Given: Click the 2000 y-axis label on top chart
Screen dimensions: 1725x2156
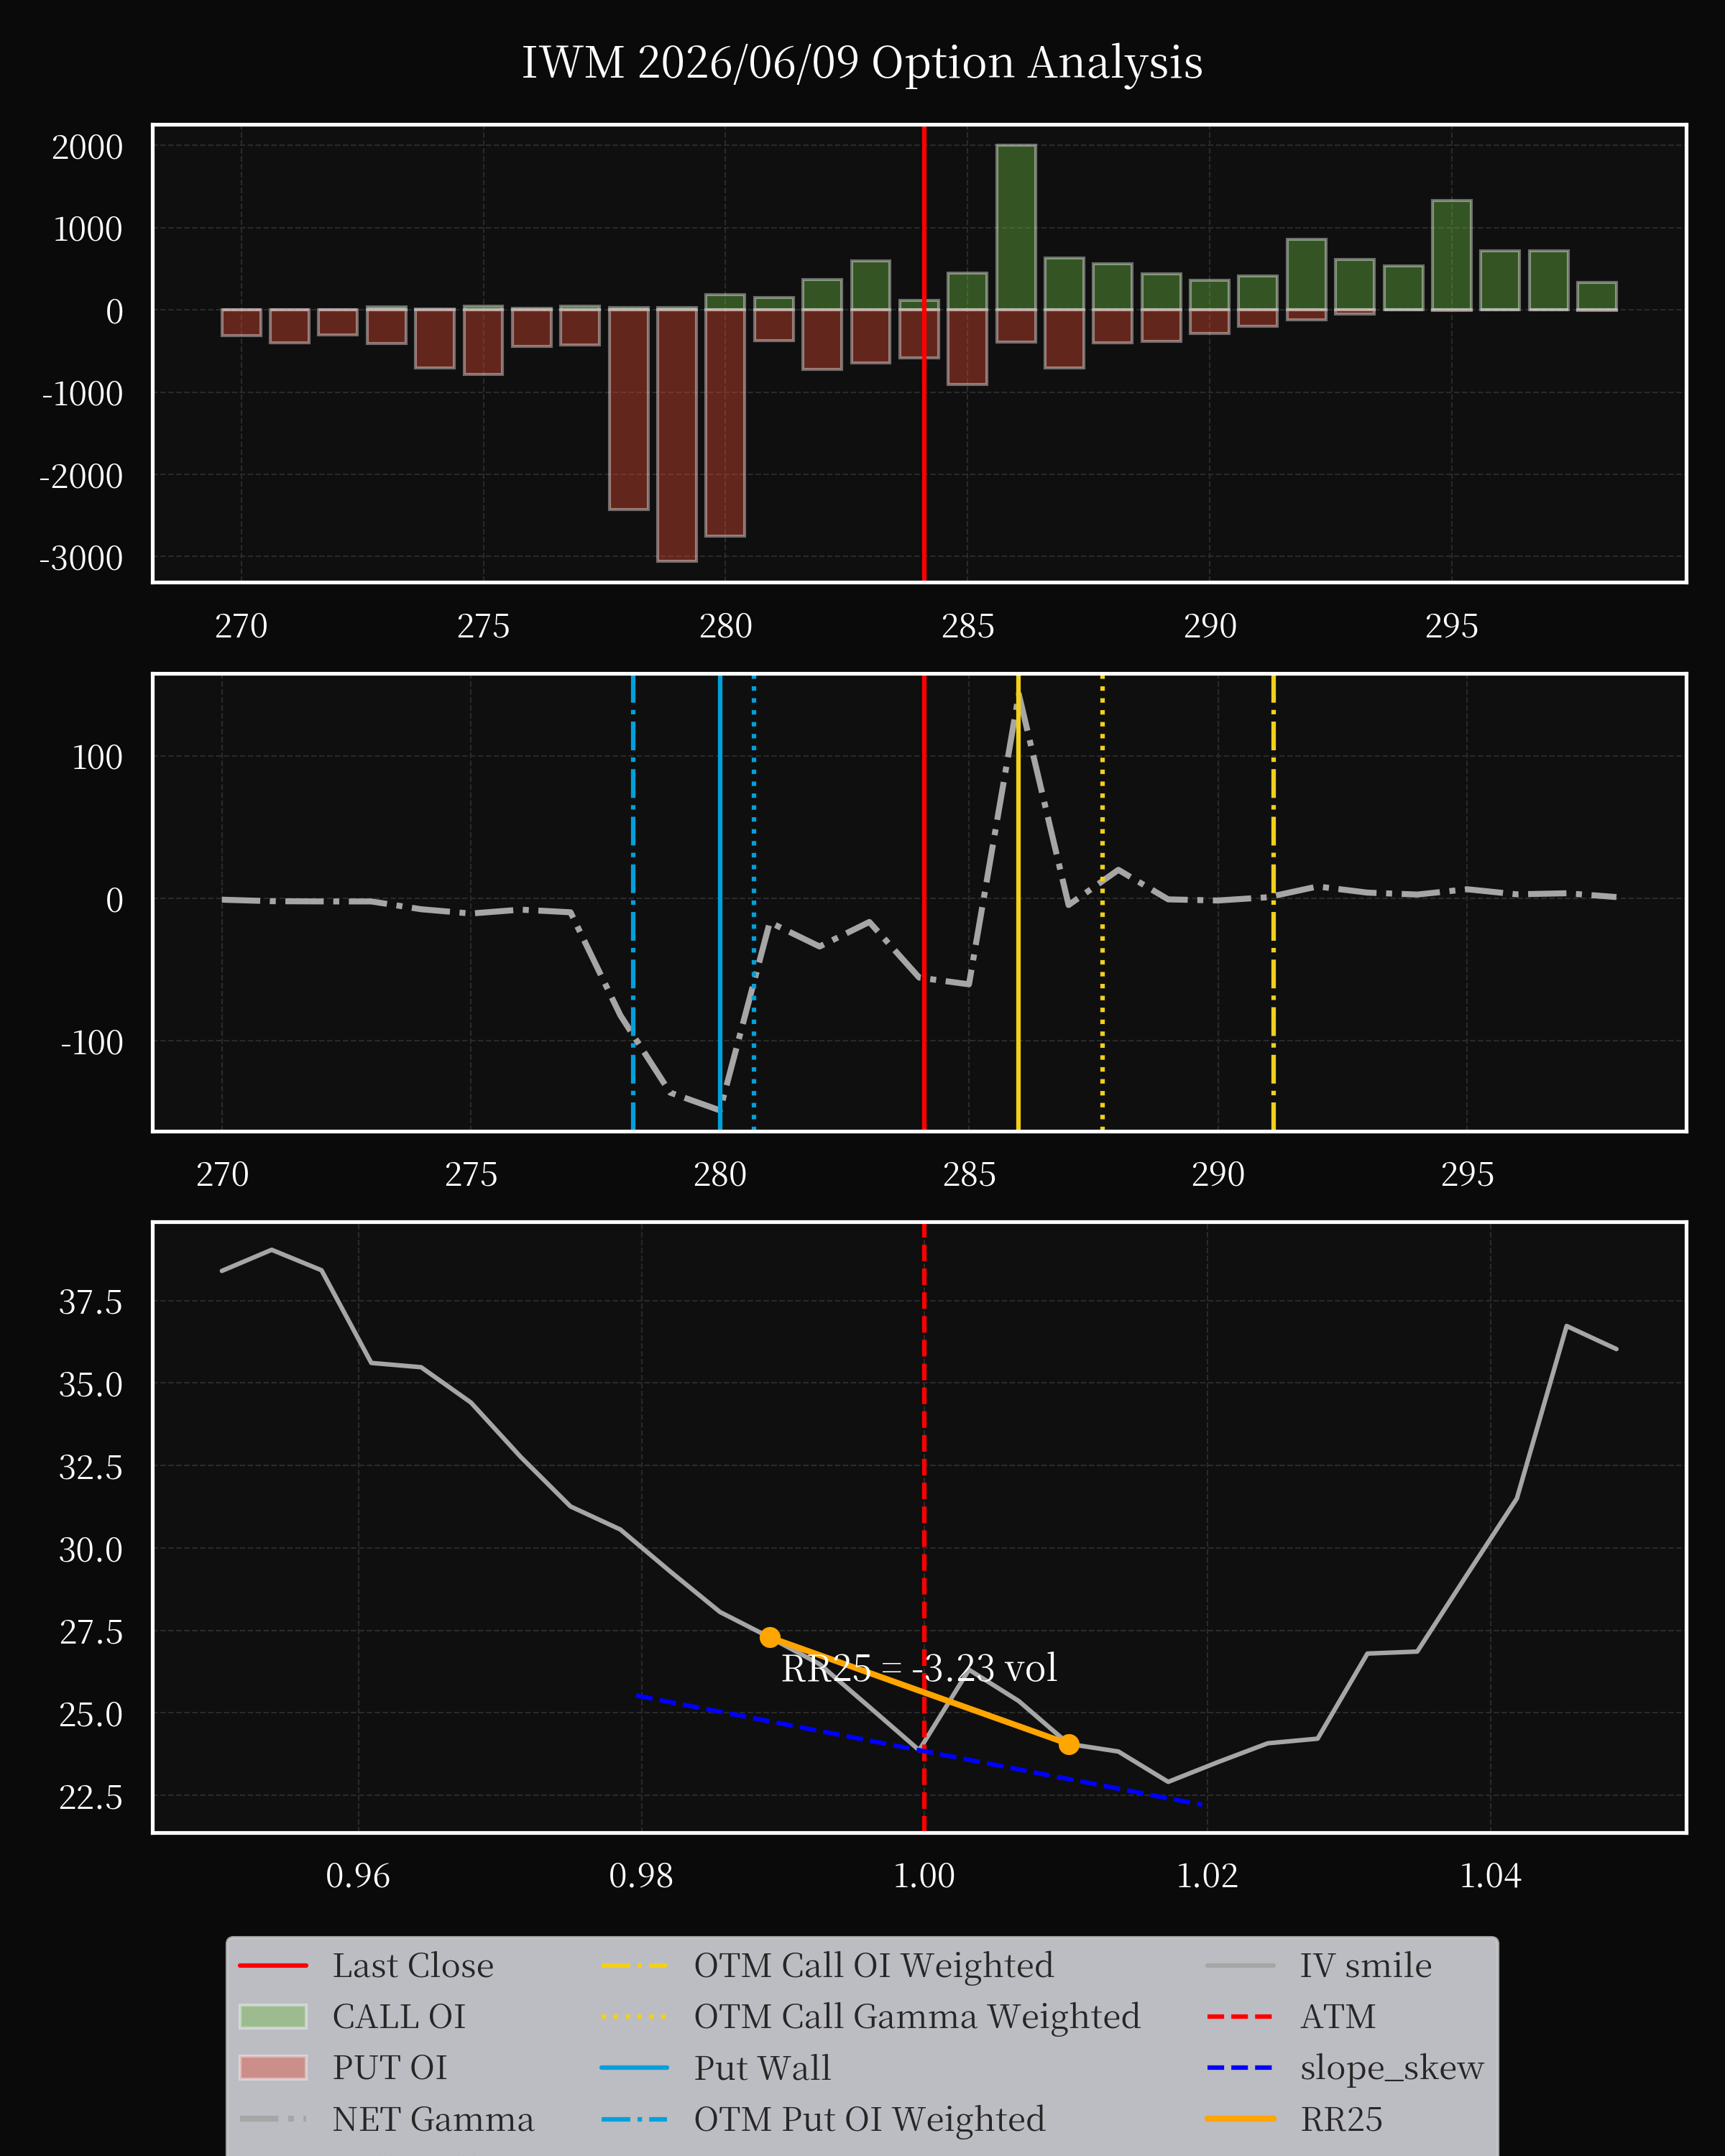Looking at the screenshot, I should (88, 147).
